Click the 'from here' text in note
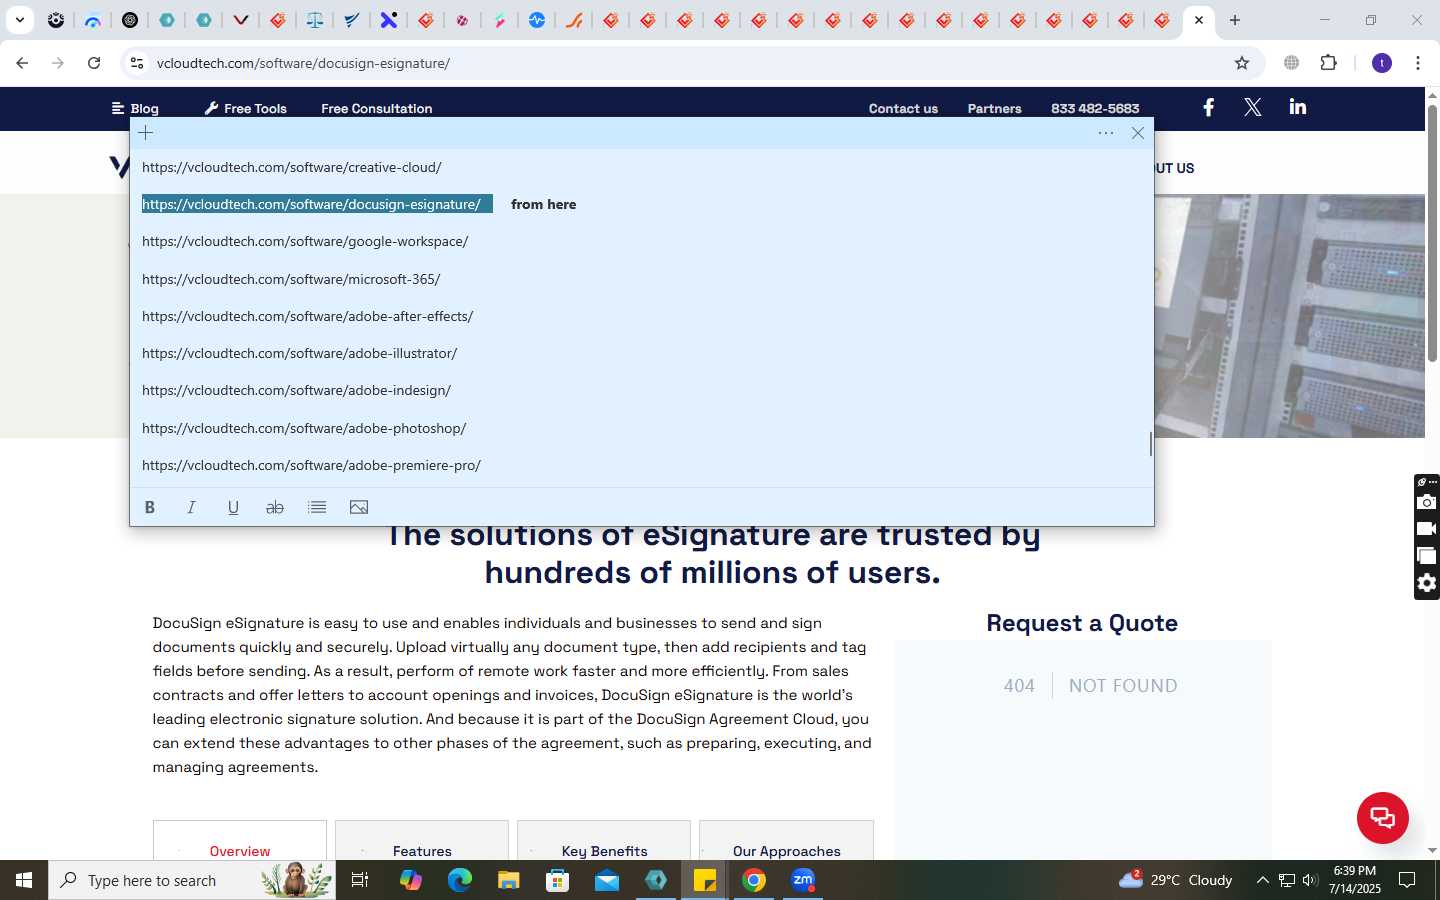The image size is (1440, 900). click(543, 204)
